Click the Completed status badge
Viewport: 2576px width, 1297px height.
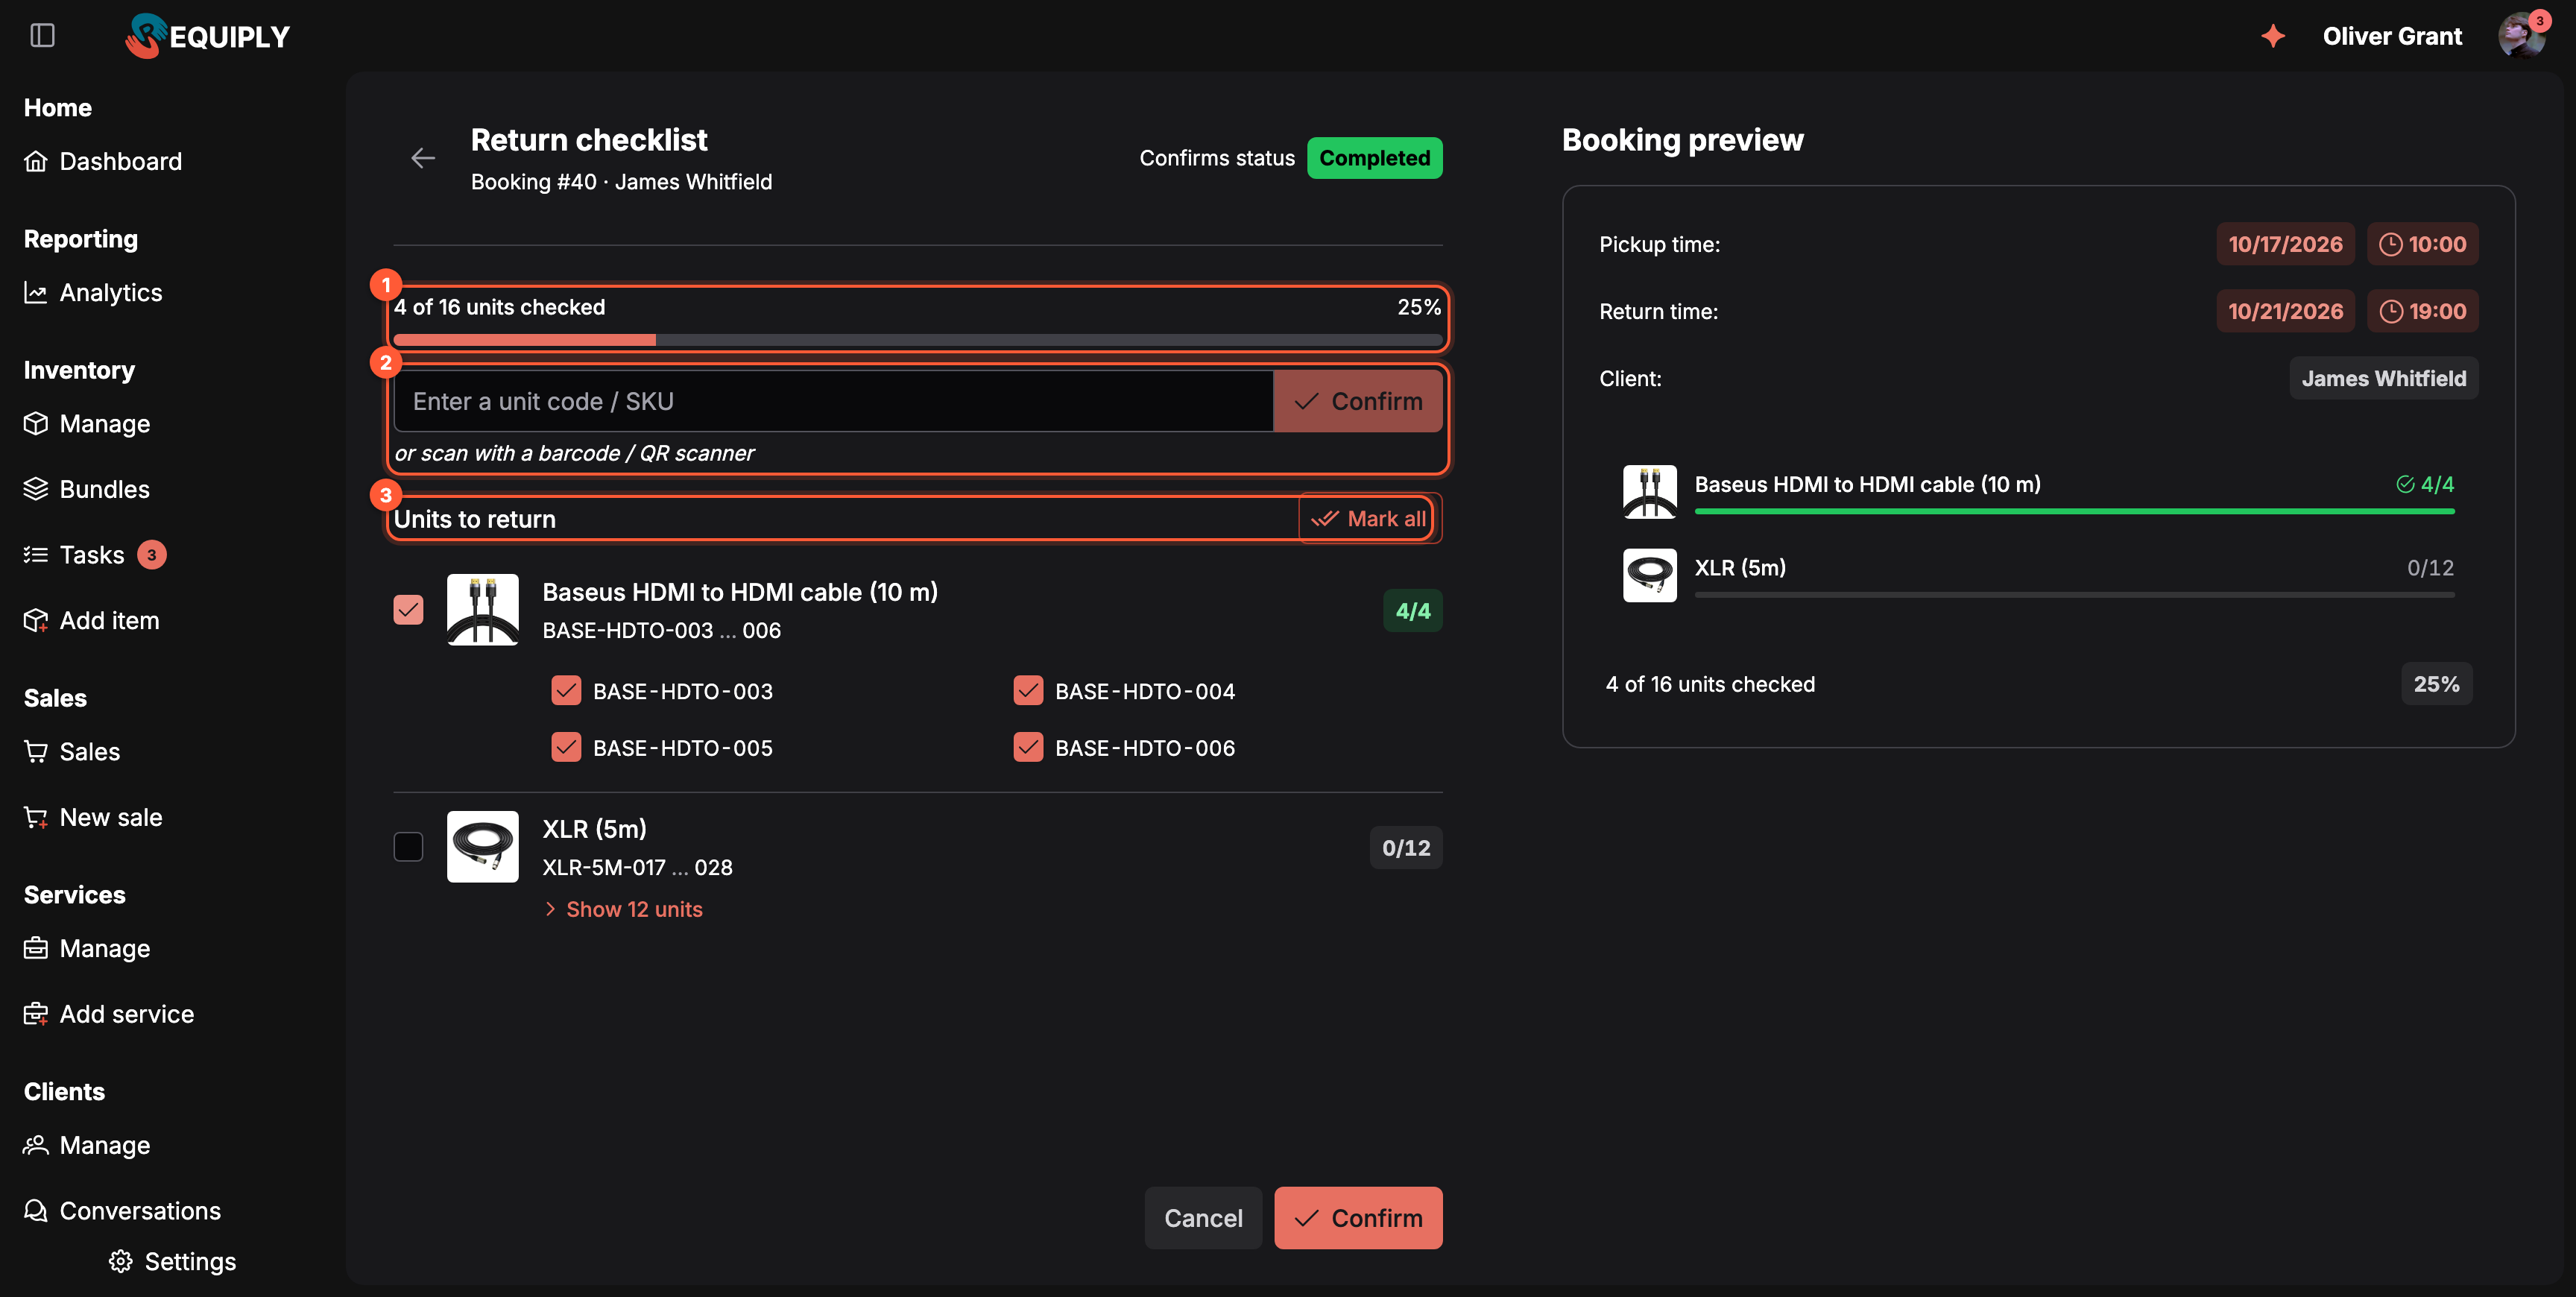coord(1375,158)
